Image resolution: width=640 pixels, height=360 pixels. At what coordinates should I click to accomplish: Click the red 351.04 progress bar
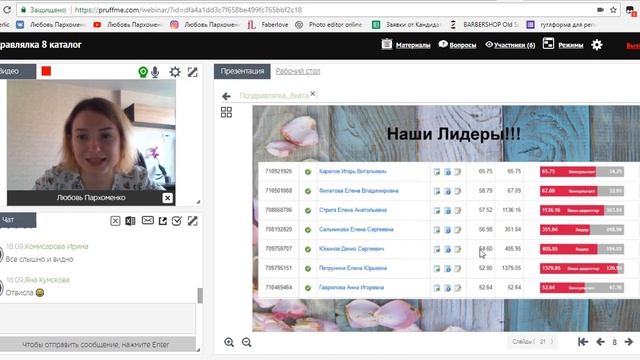click(x=565, y=229)
